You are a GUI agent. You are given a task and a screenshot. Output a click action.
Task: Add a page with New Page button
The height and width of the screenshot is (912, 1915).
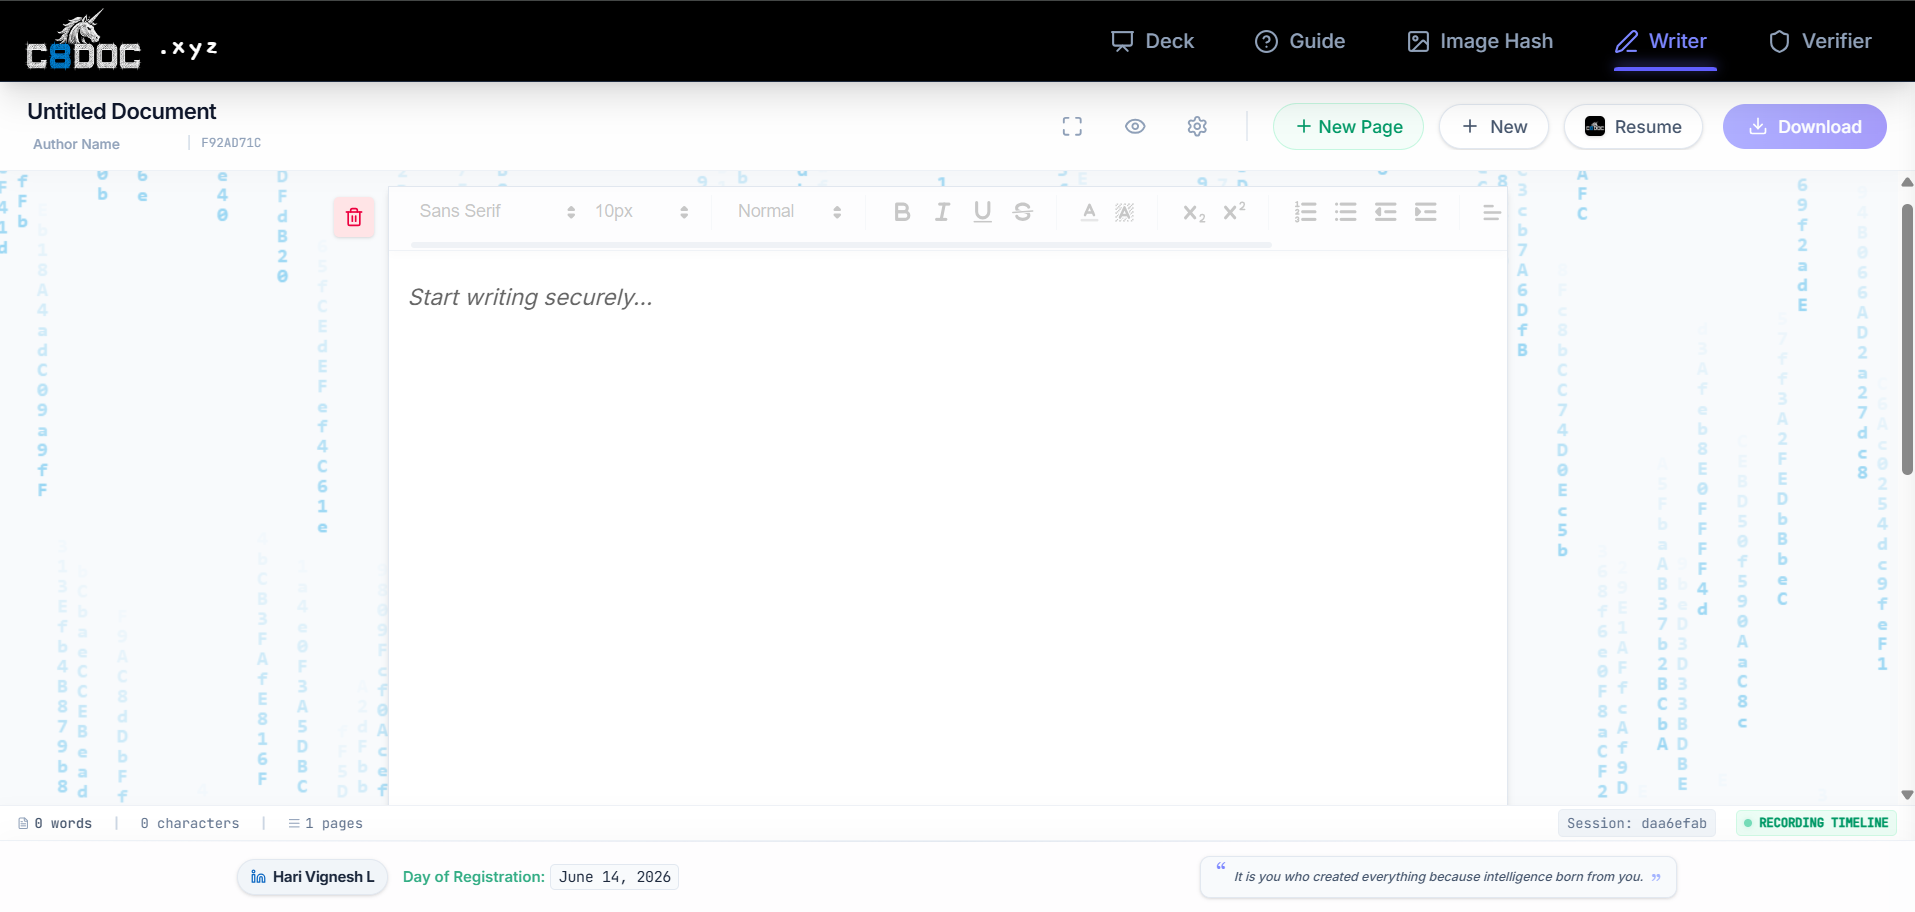point(1348,127)
